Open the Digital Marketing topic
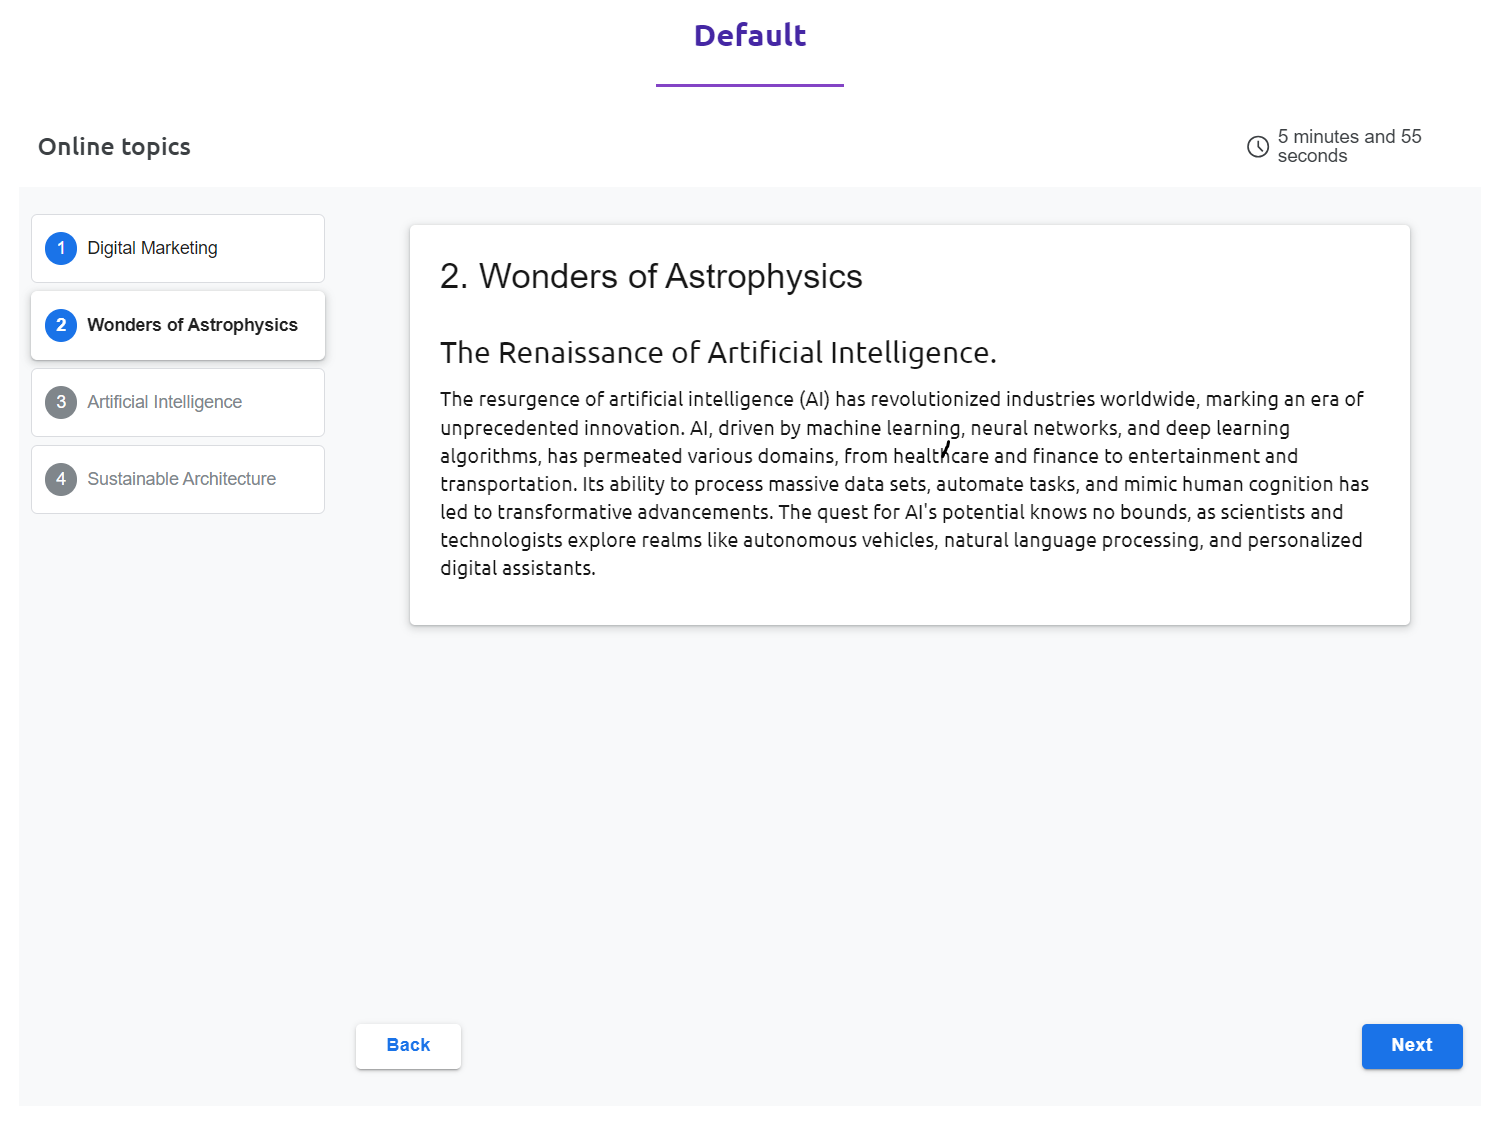The width and height of the screenshot is (1500, 1125). pos(152,248)
